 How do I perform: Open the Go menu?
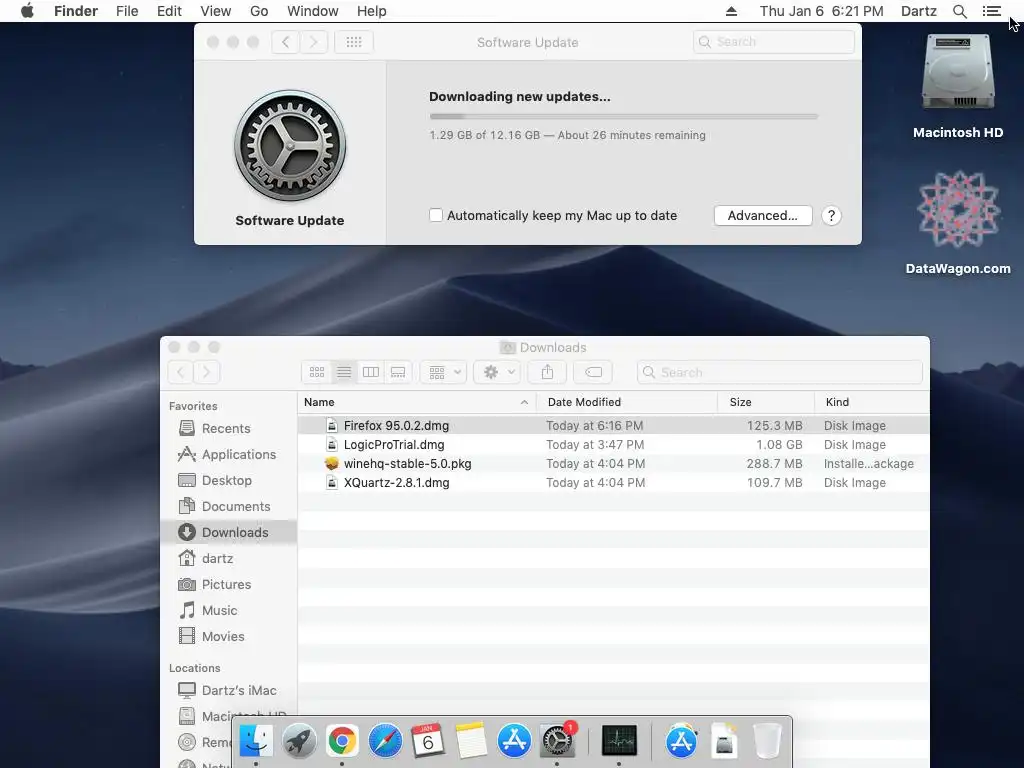(259, 11)
